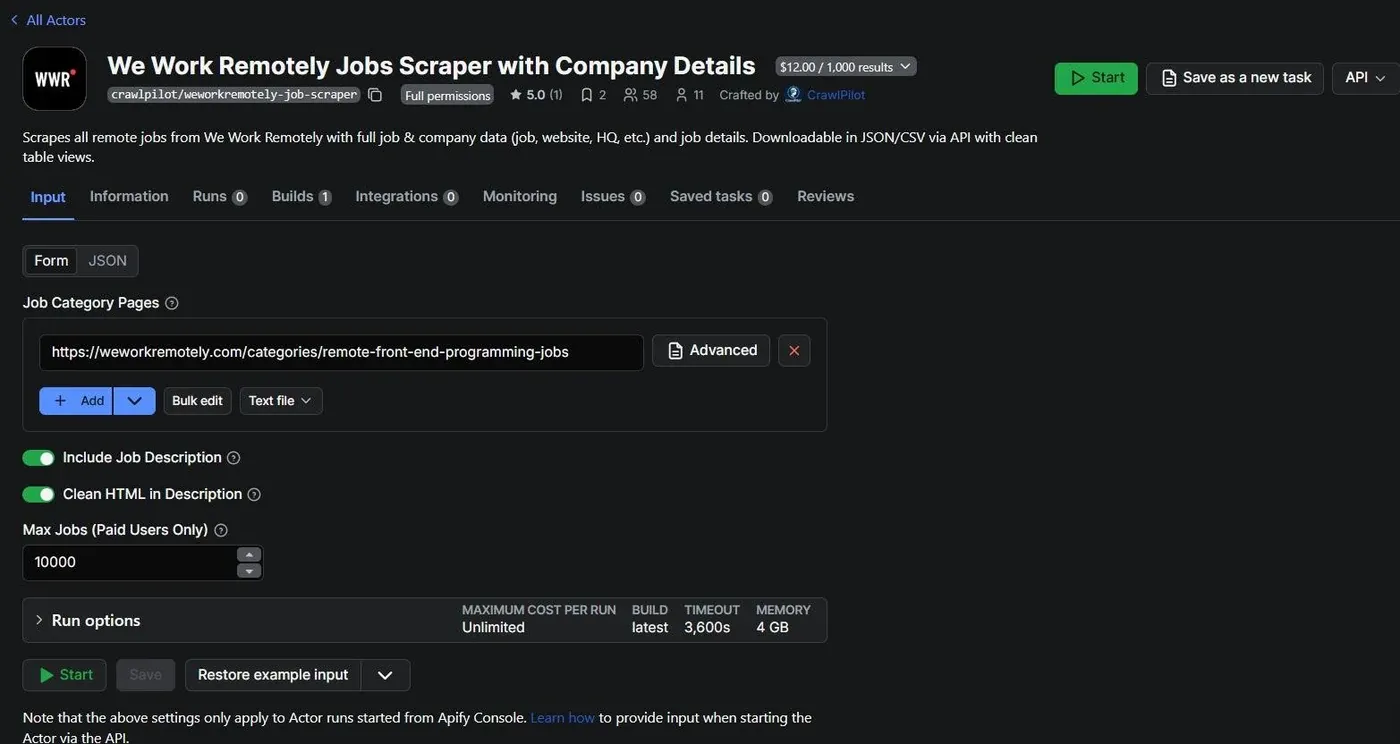Open the Issues tab
Screen dimensions: 1400x744
tap(613, 197)
